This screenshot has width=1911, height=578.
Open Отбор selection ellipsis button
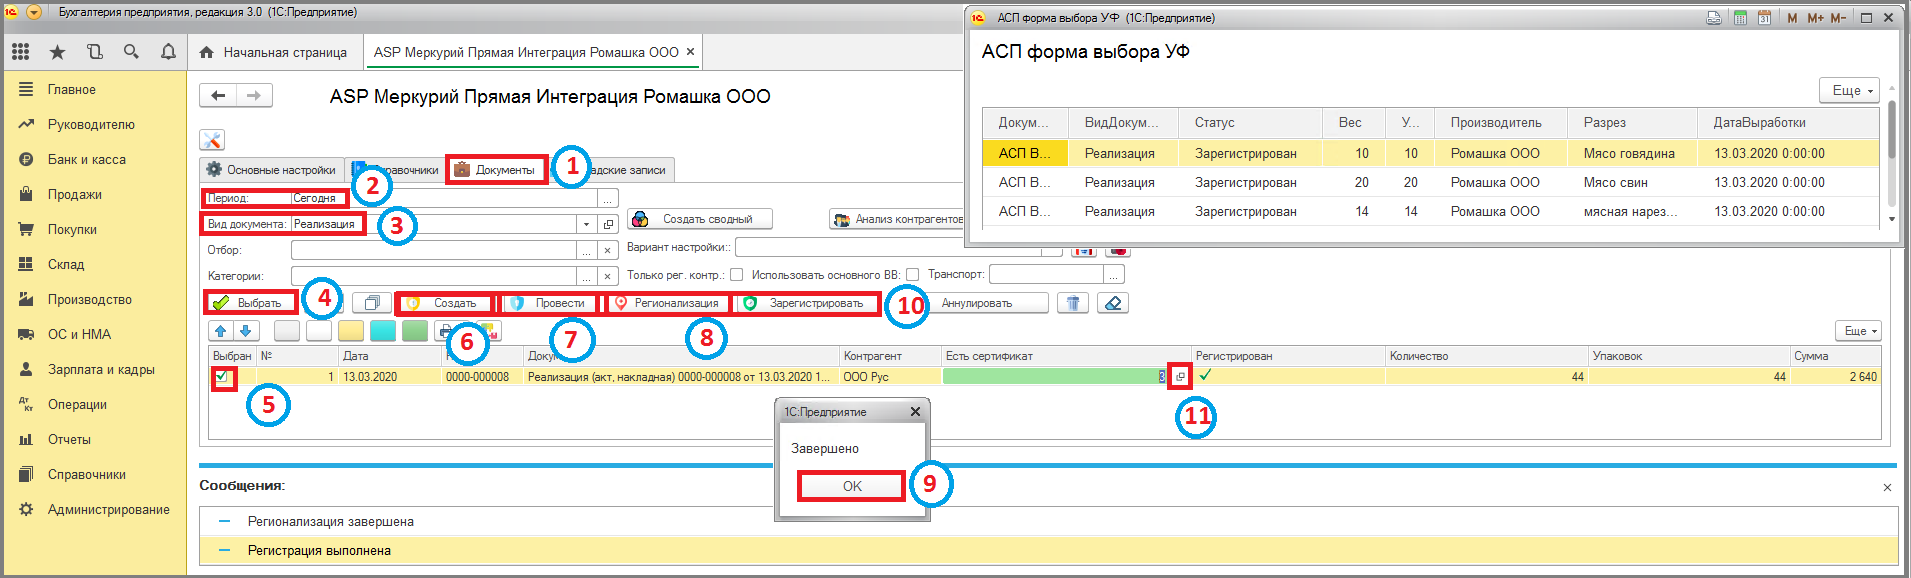pyautogui.click(x=587, y=250)
